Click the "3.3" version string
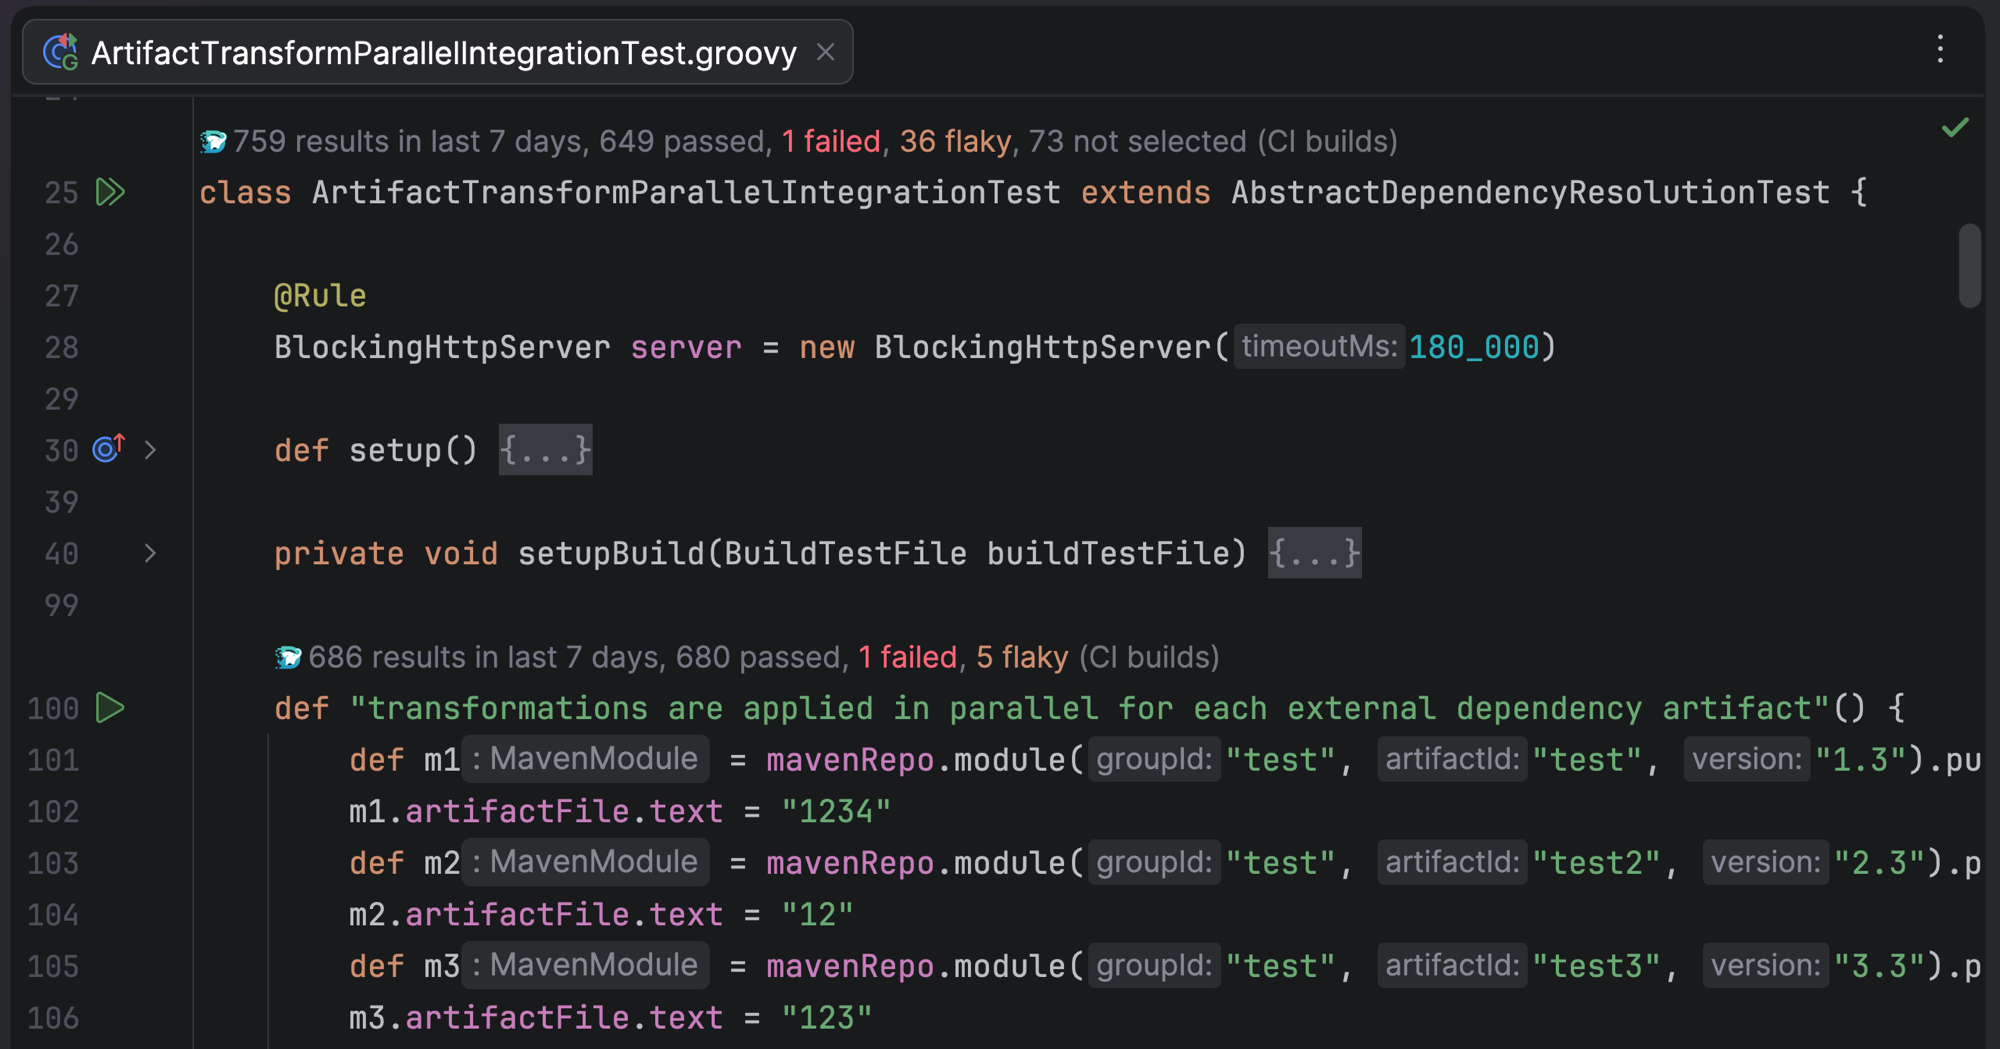Viewport: 2000px width, 1049px height. tap(1880, 965)
